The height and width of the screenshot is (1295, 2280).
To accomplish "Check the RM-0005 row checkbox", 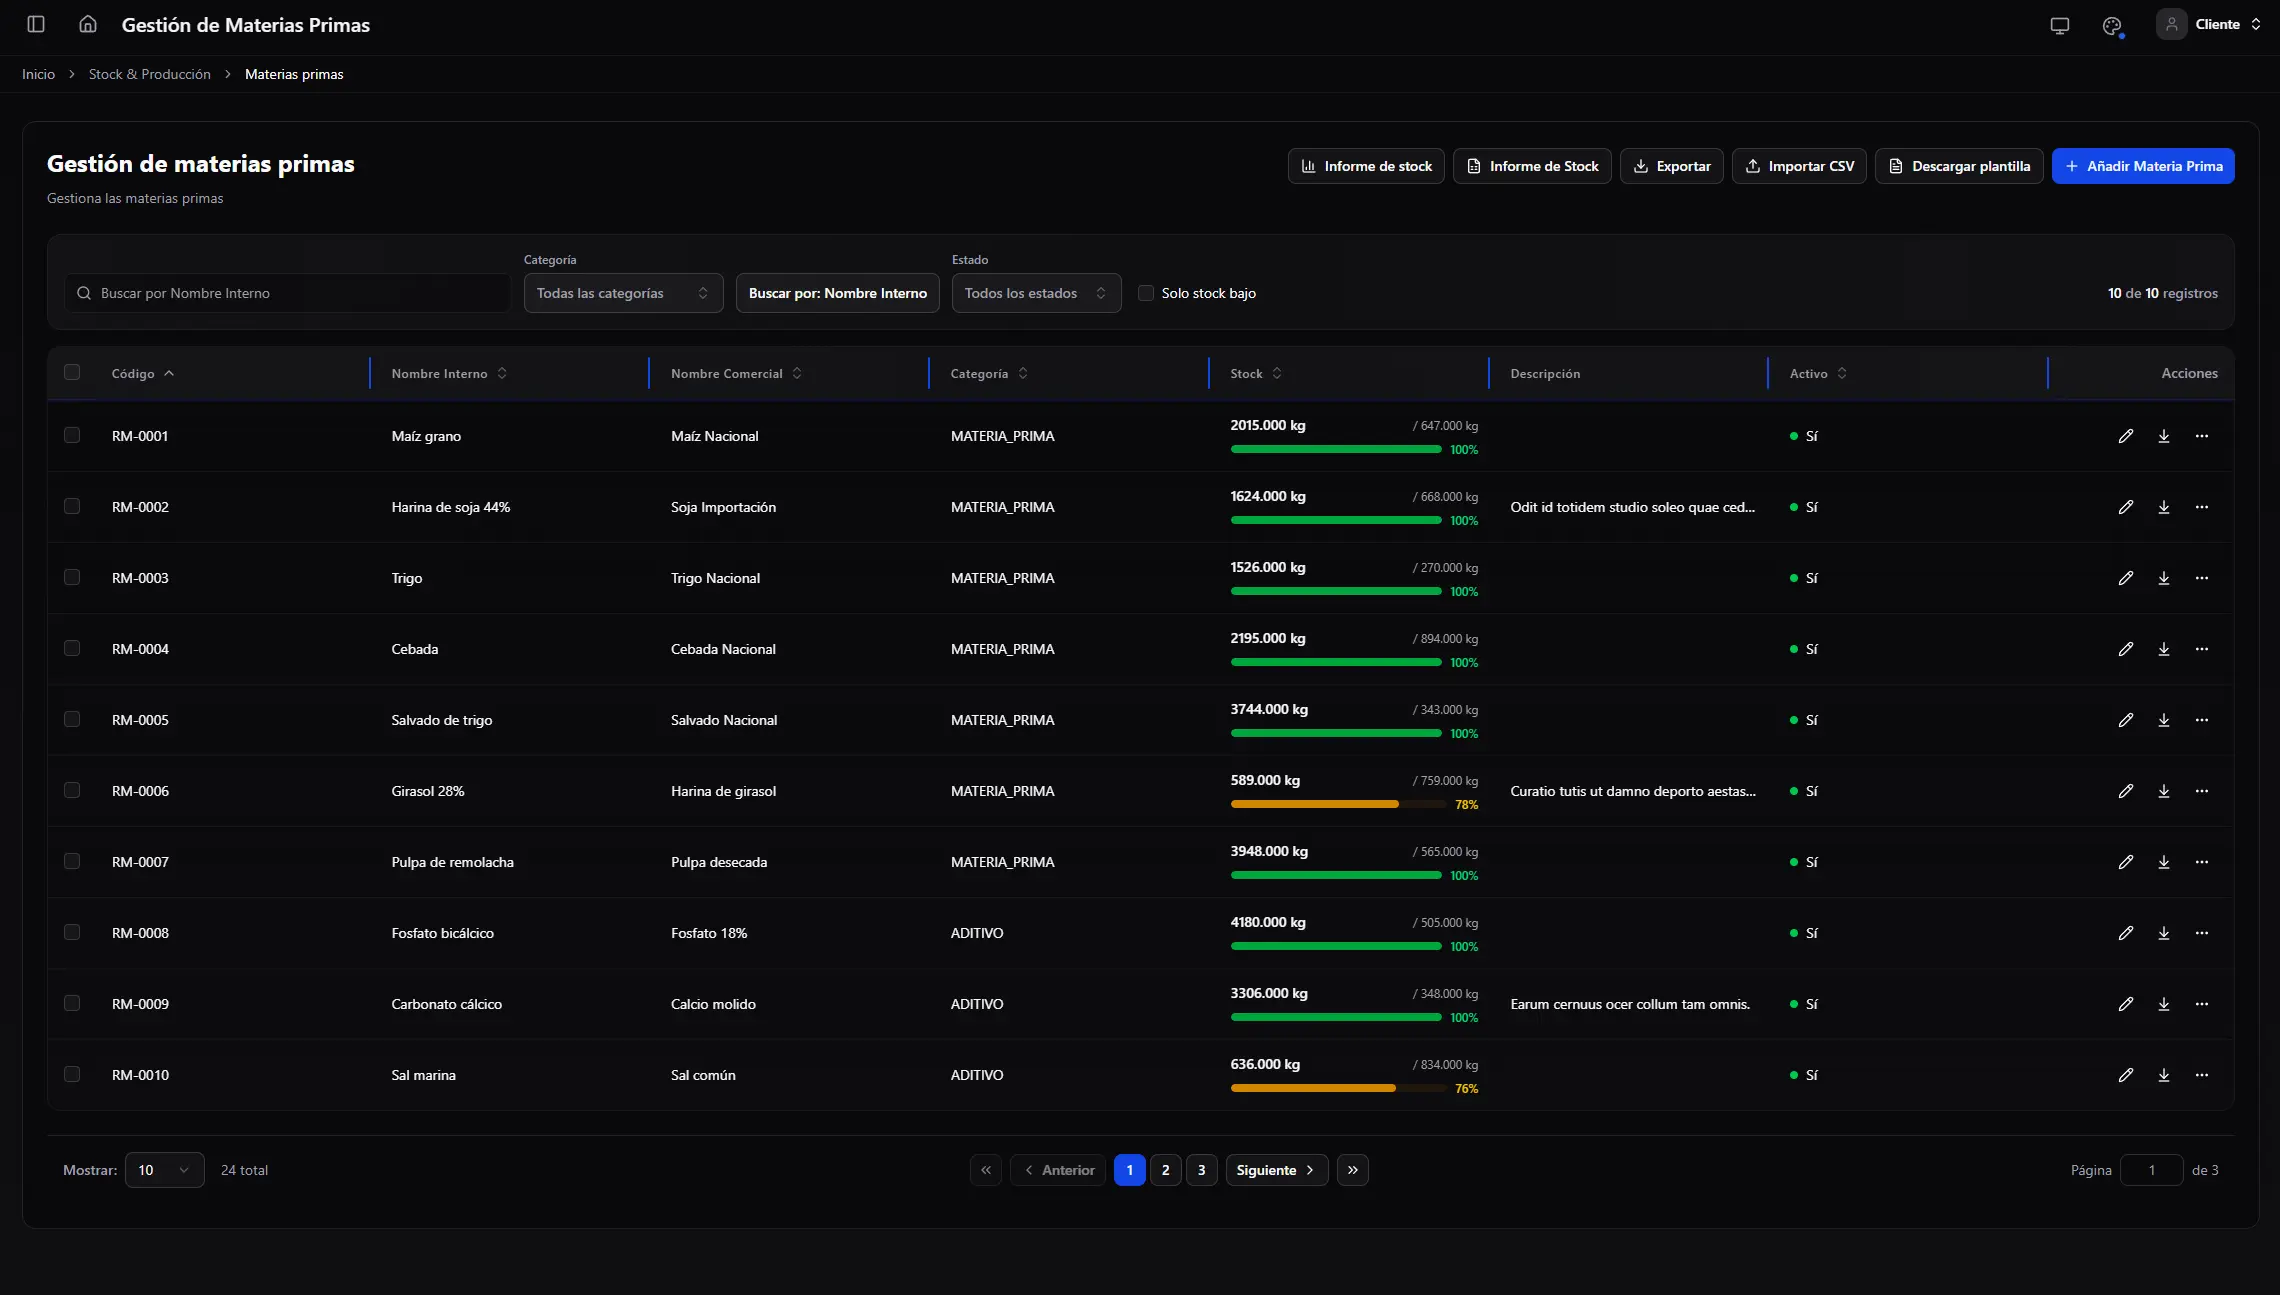I will (x=72, y=719).
